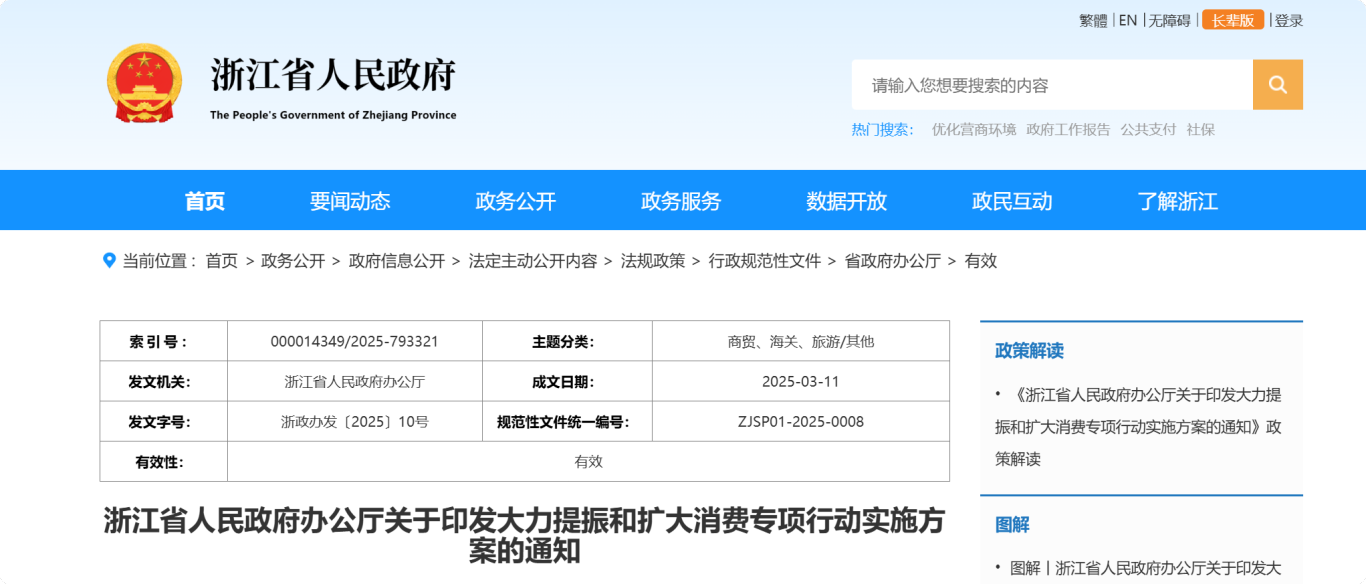Go to 省政府办公厅 breadcrumb
This screenshot has width=1366, height=584.
[893, 261]
